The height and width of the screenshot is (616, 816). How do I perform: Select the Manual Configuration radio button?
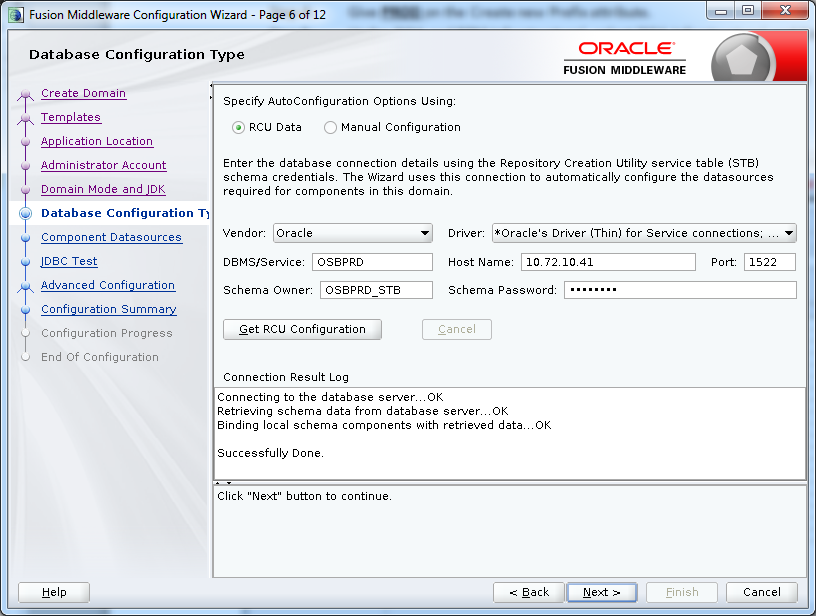coord(330,127)
